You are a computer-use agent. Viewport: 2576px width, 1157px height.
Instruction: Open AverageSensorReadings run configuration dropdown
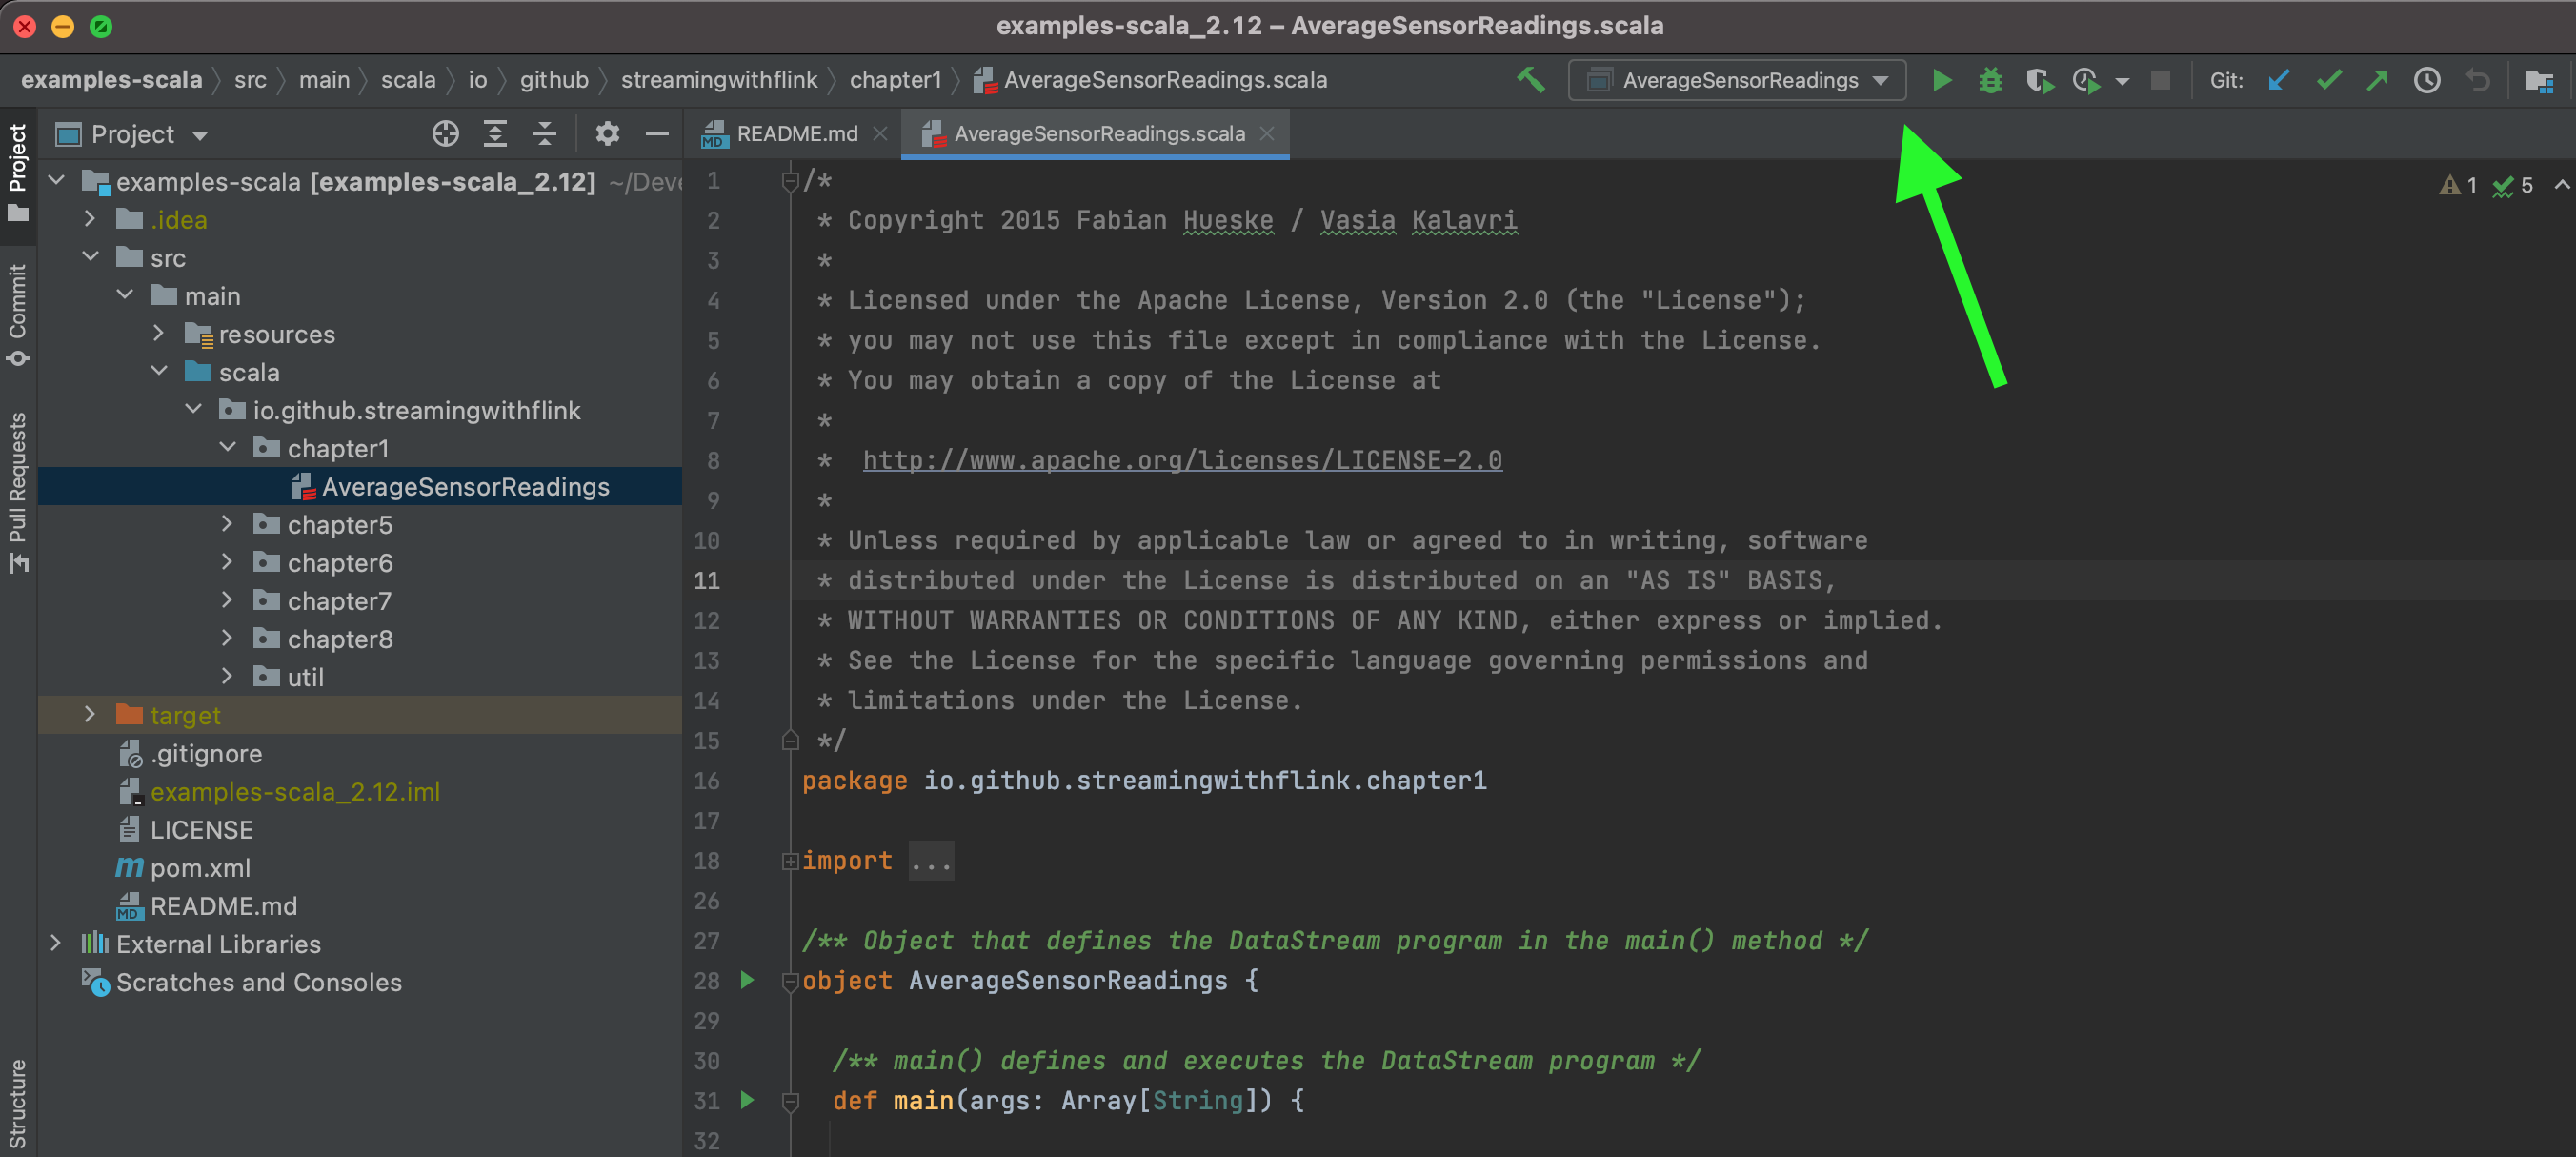click(1738, 80)
